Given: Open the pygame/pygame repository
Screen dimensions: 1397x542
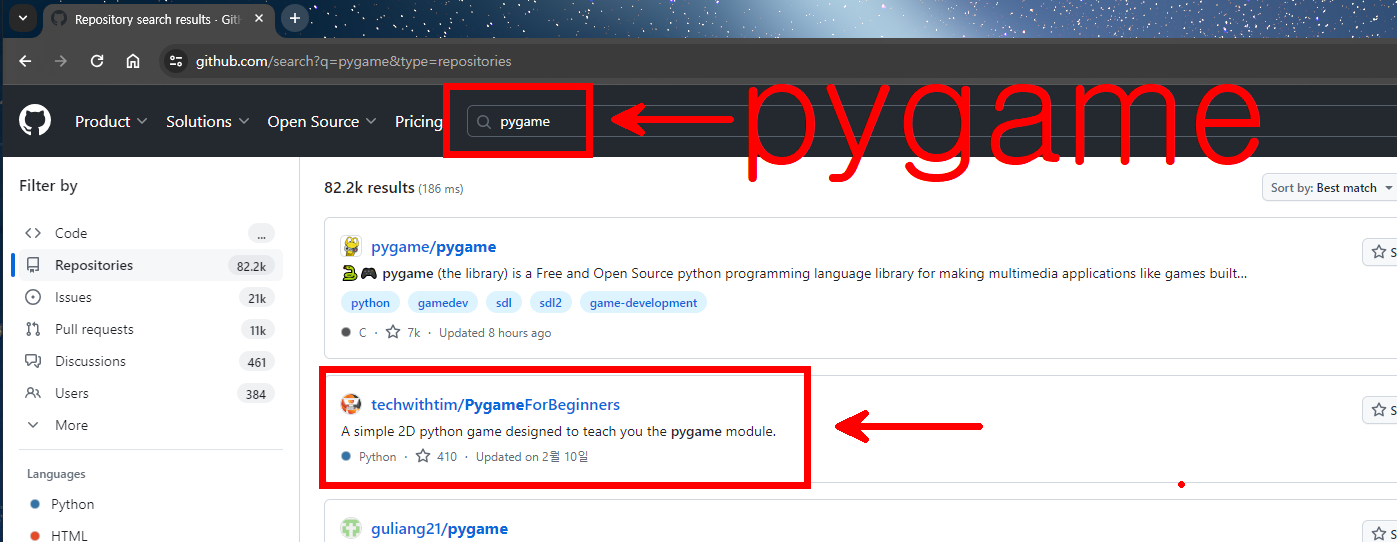Looking at the screenshot, I should point(433,247).
